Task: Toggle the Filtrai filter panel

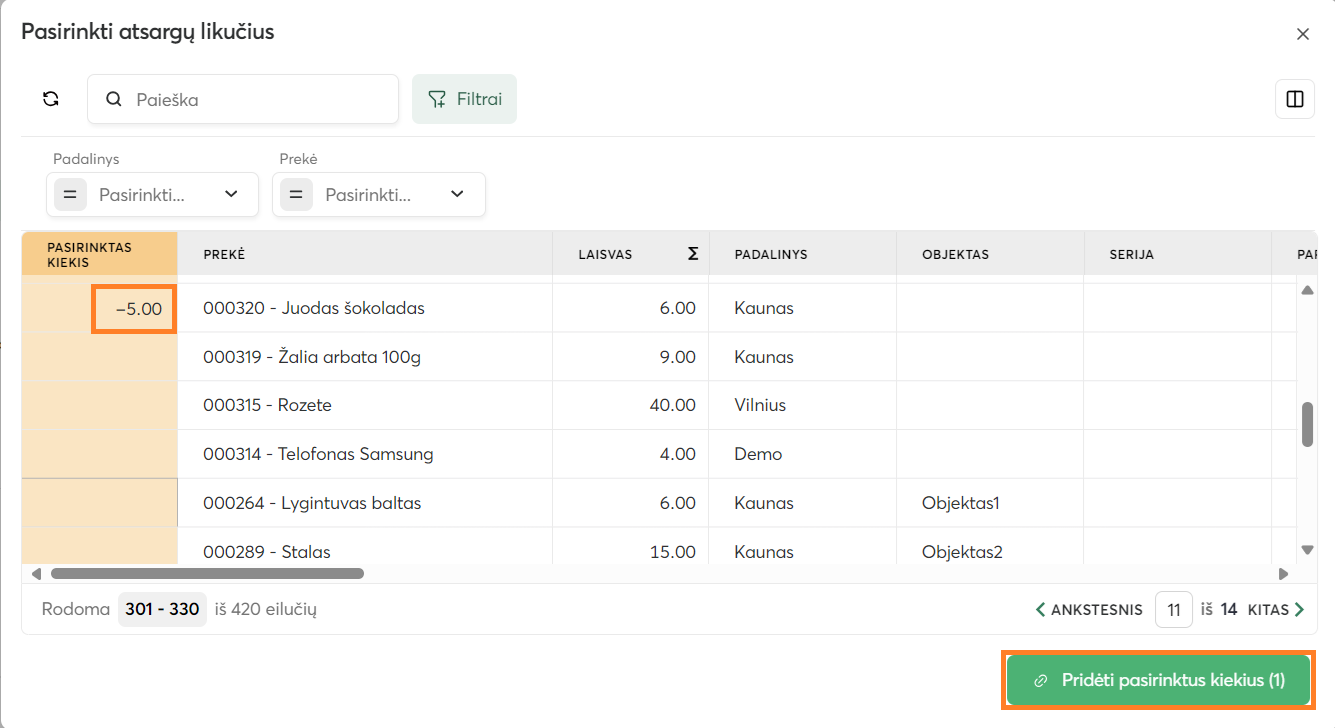Action: (464, 99)
